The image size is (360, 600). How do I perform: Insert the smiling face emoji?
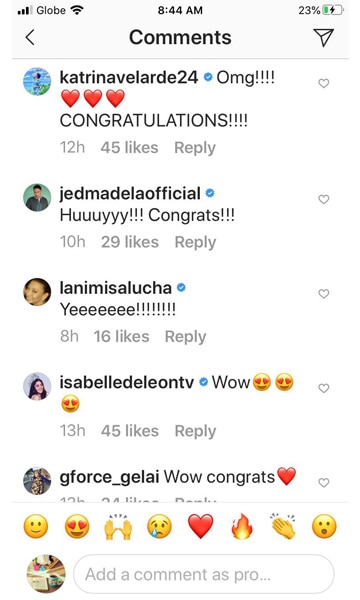pos(36,526)
